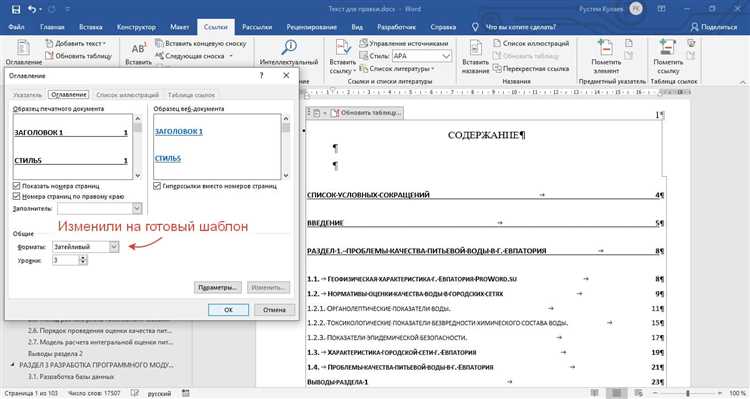
Task: Confirm dialog with the OK button
Action: [229, 310]
